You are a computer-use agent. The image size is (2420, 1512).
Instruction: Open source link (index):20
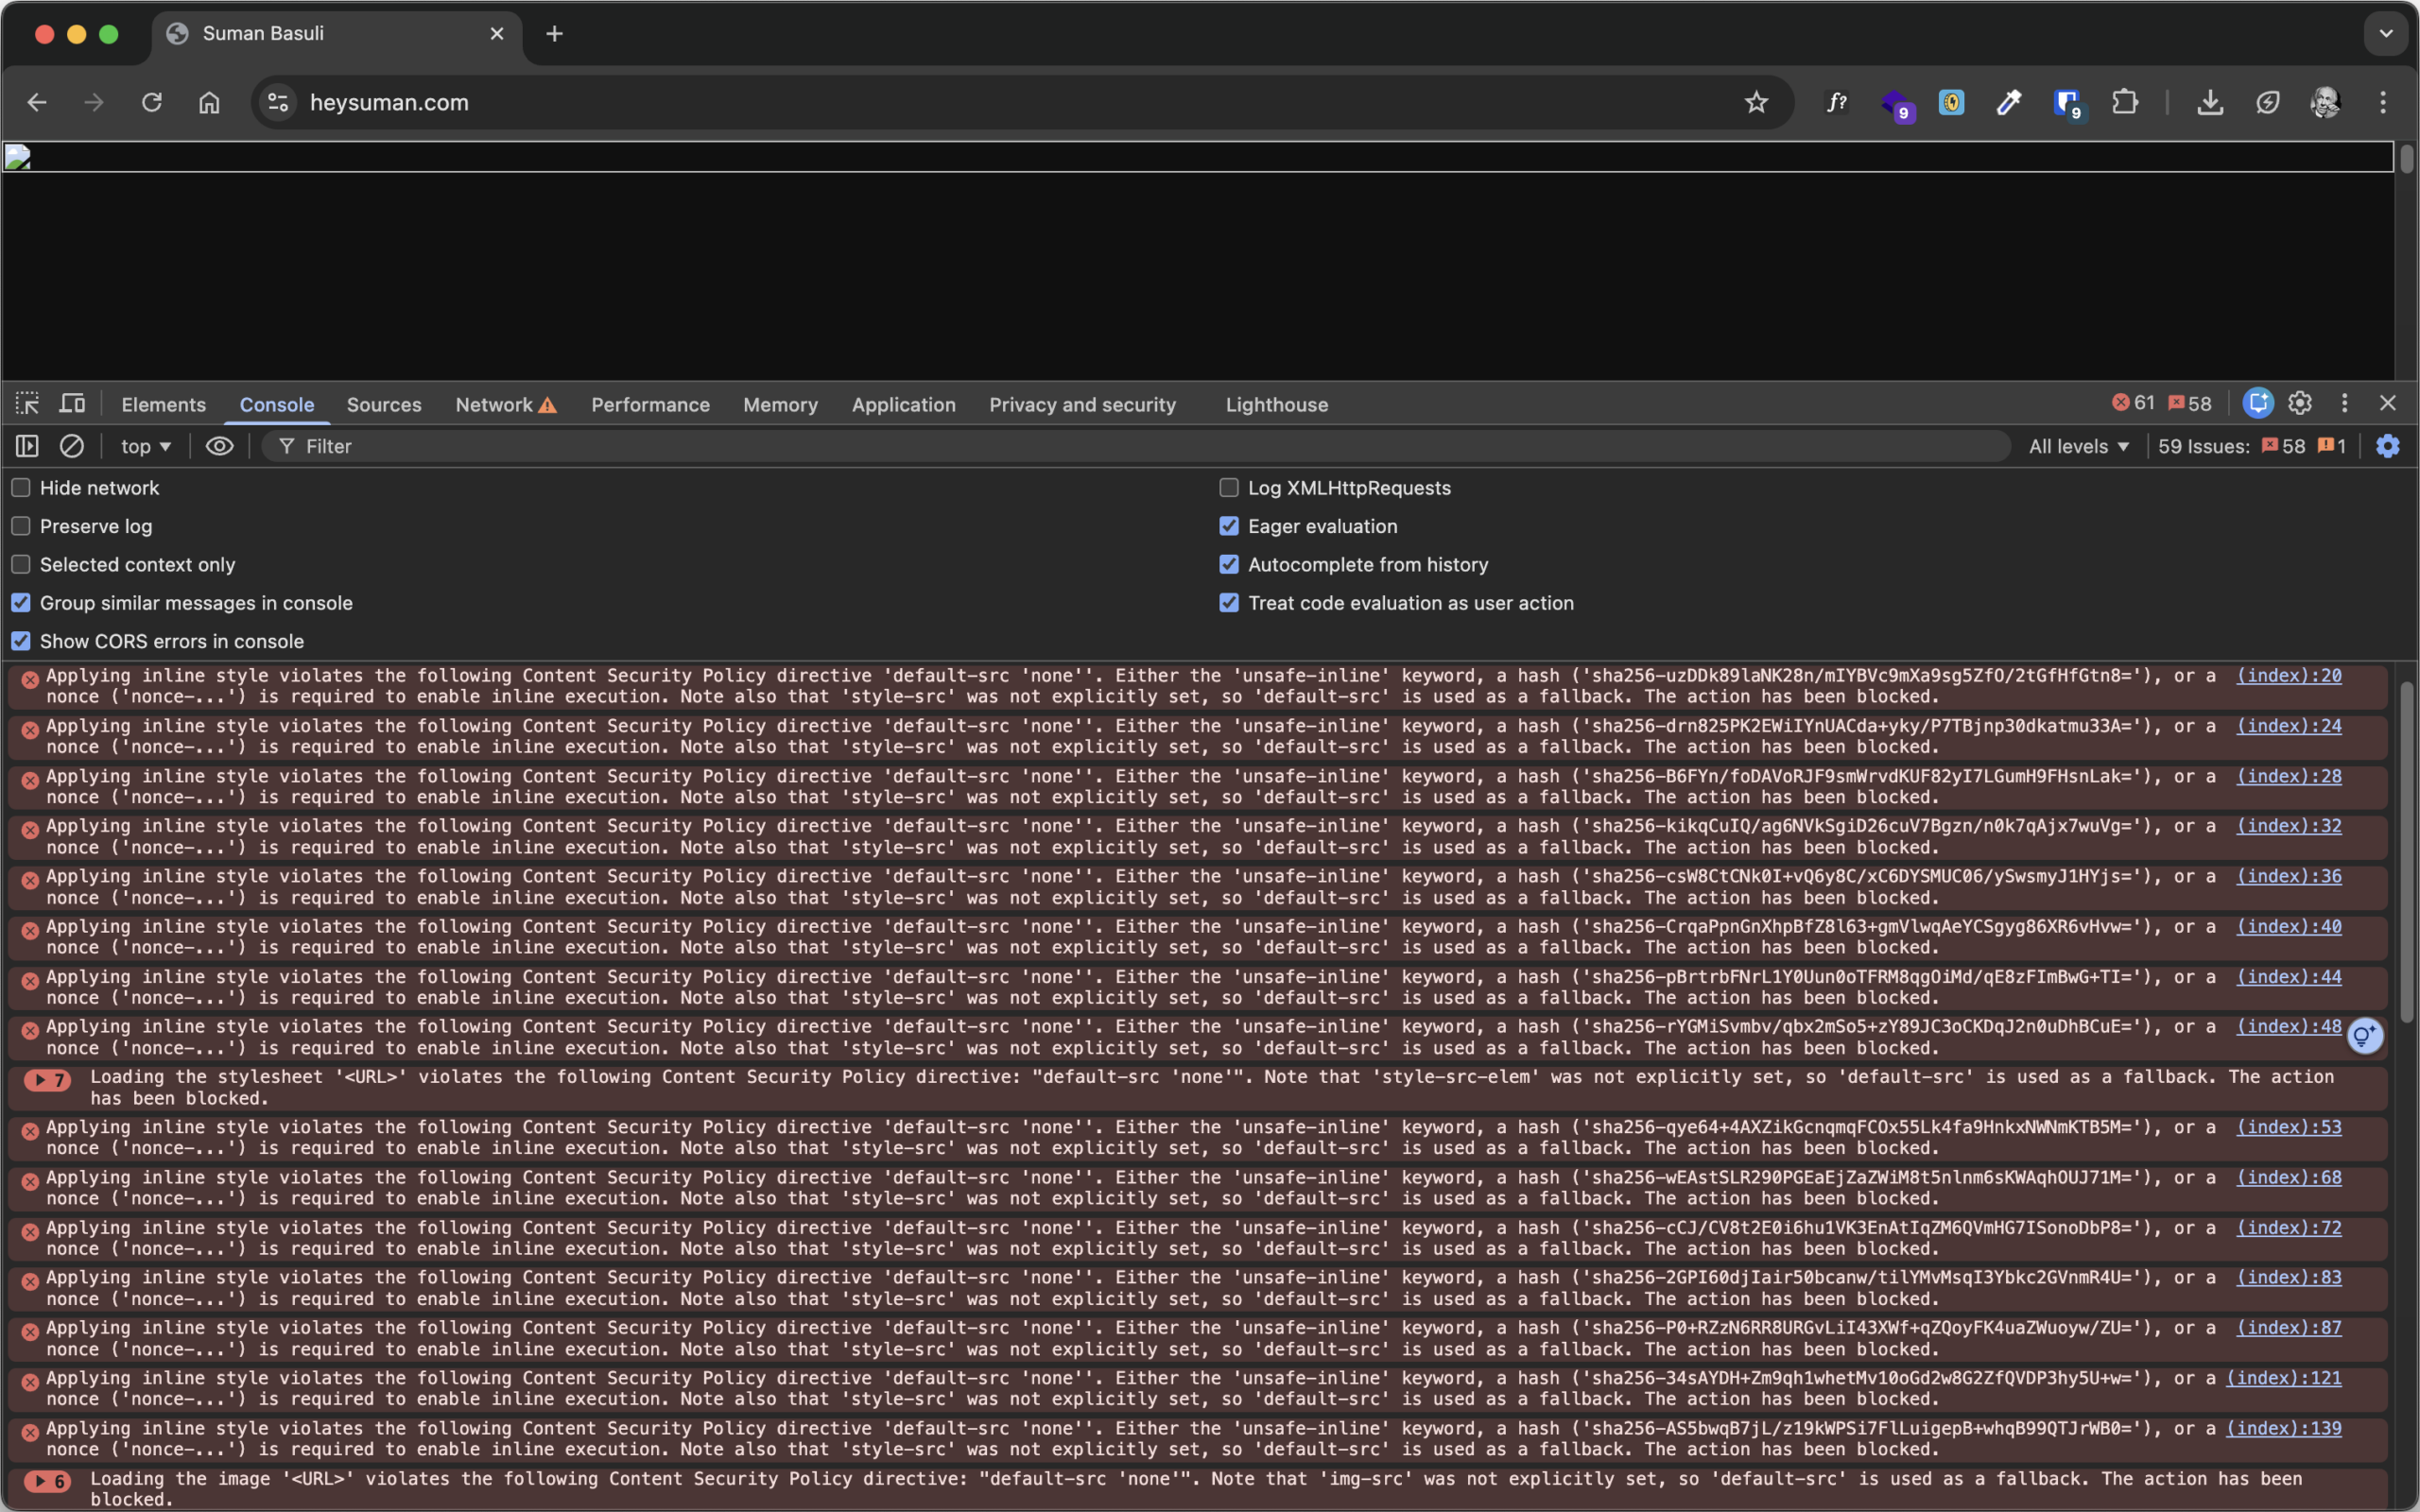[2289, 676]
